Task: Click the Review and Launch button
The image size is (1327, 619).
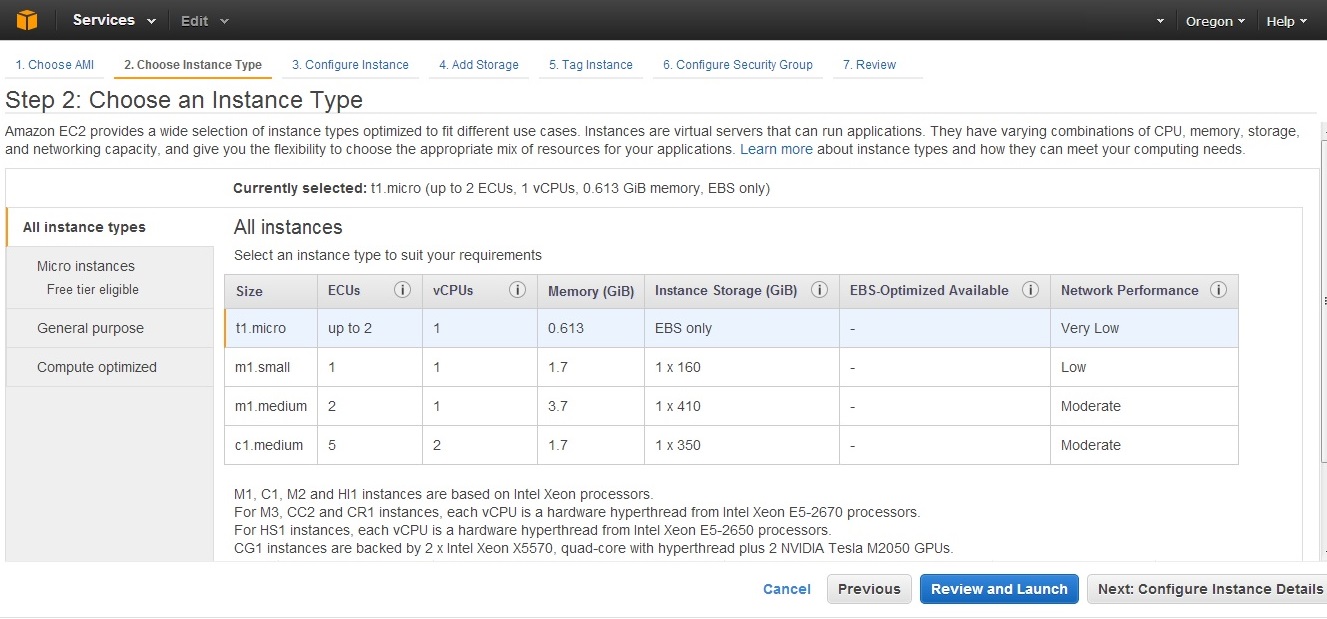Action: point(1000,589)
